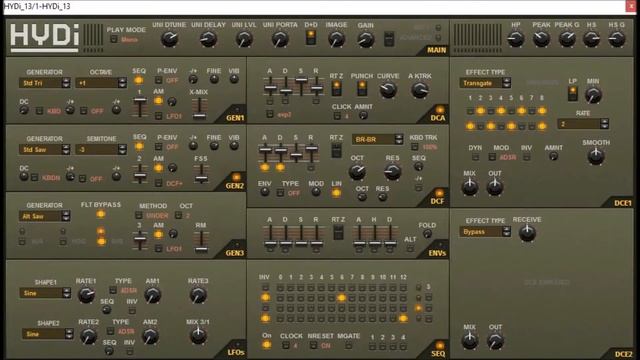The image size is (640, 360).
Task: Toggle GEN1 SEQ light
Action: click(139, 80)
